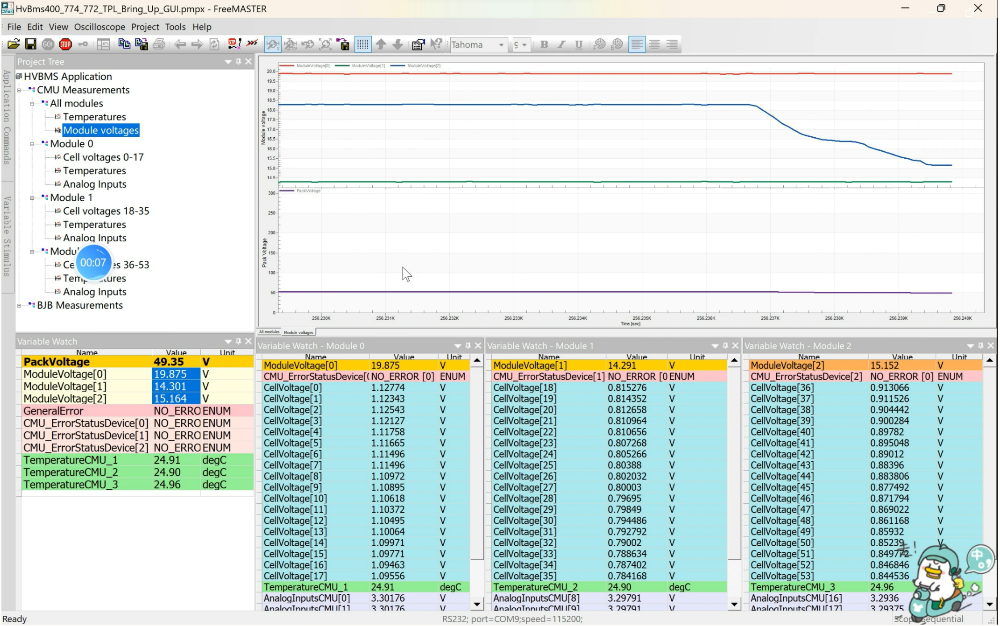Open the Tahoma font dropdown
This screenshot has width=1000, height=626.
501,44
